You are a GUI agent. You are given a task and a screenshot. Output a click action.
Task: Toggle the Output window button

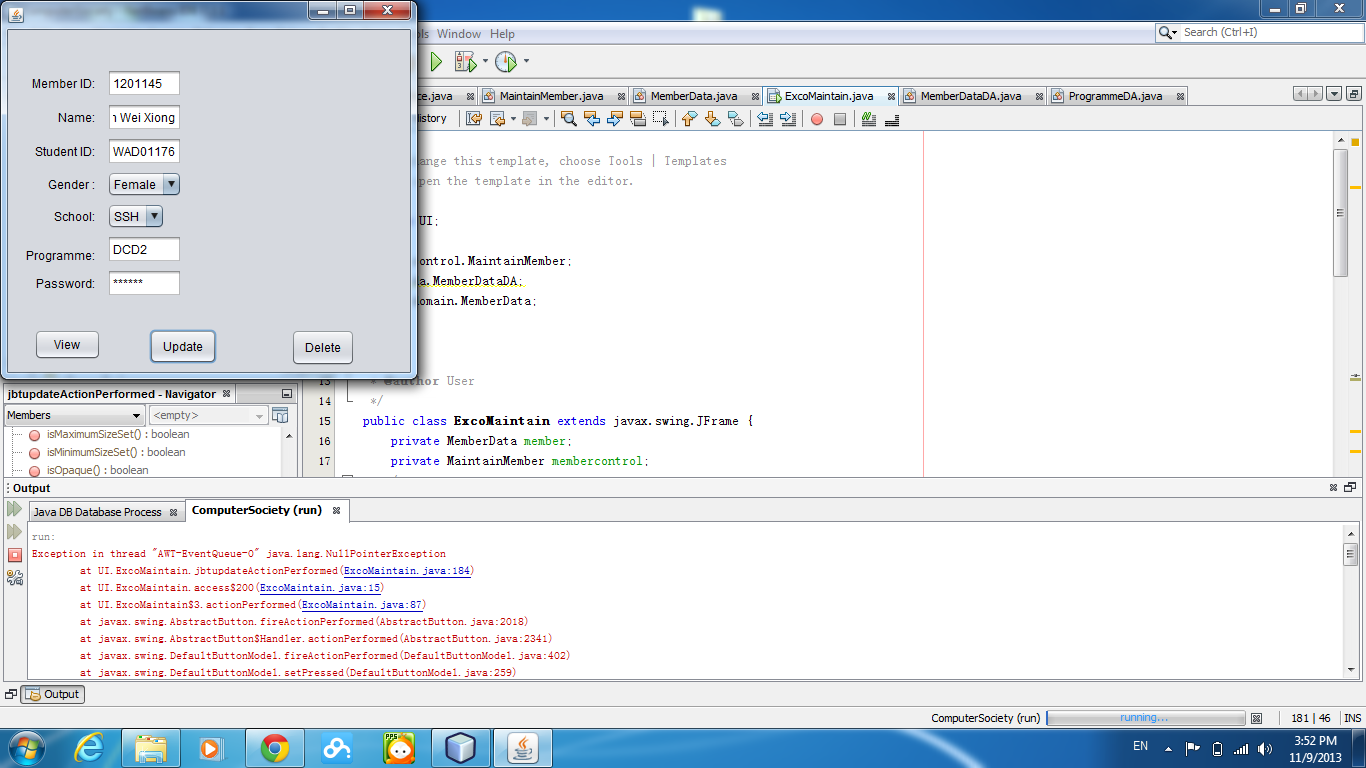point(53,694)
